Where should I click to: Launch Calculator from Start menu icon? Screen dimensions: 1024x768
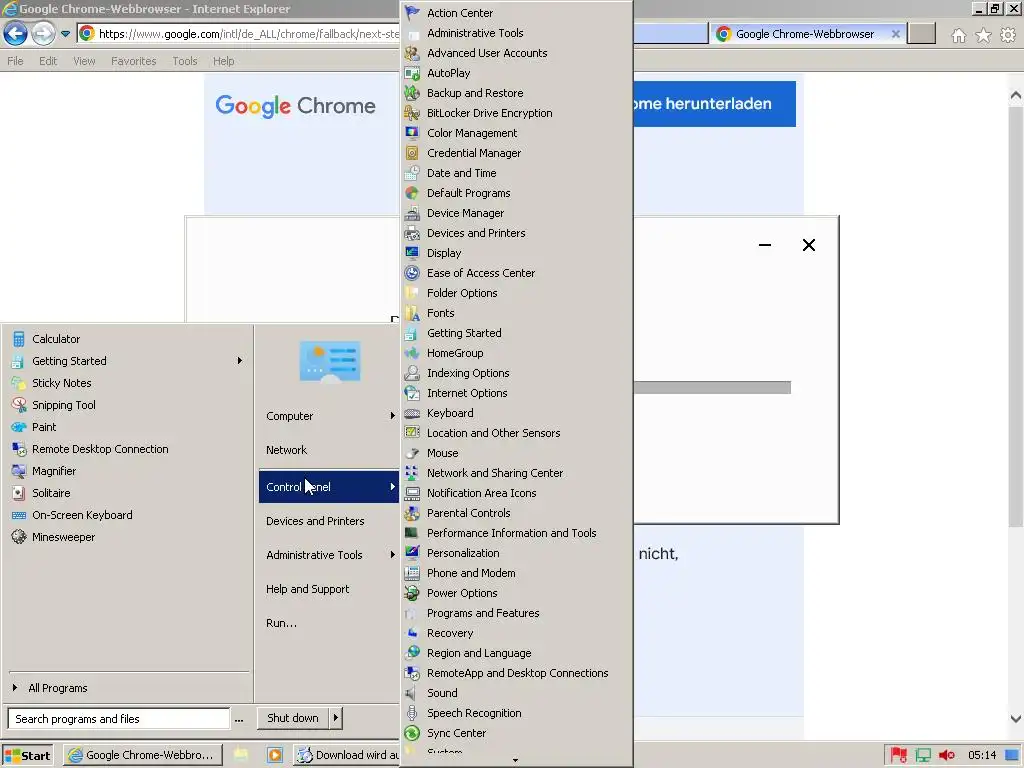pos(19,339)
